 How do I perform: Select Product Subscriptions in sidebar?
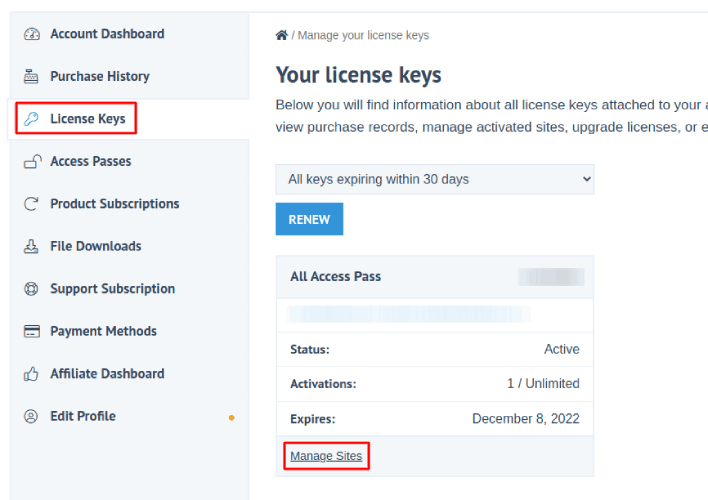click(115, 204)
